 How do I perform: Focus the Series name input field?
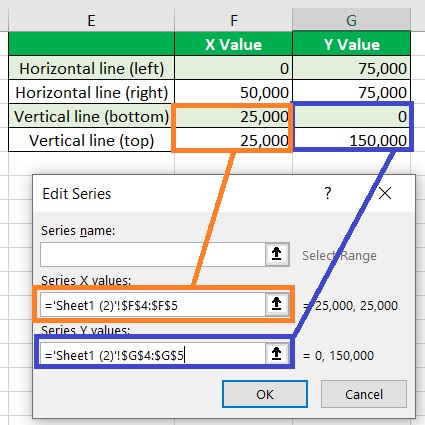153,254
